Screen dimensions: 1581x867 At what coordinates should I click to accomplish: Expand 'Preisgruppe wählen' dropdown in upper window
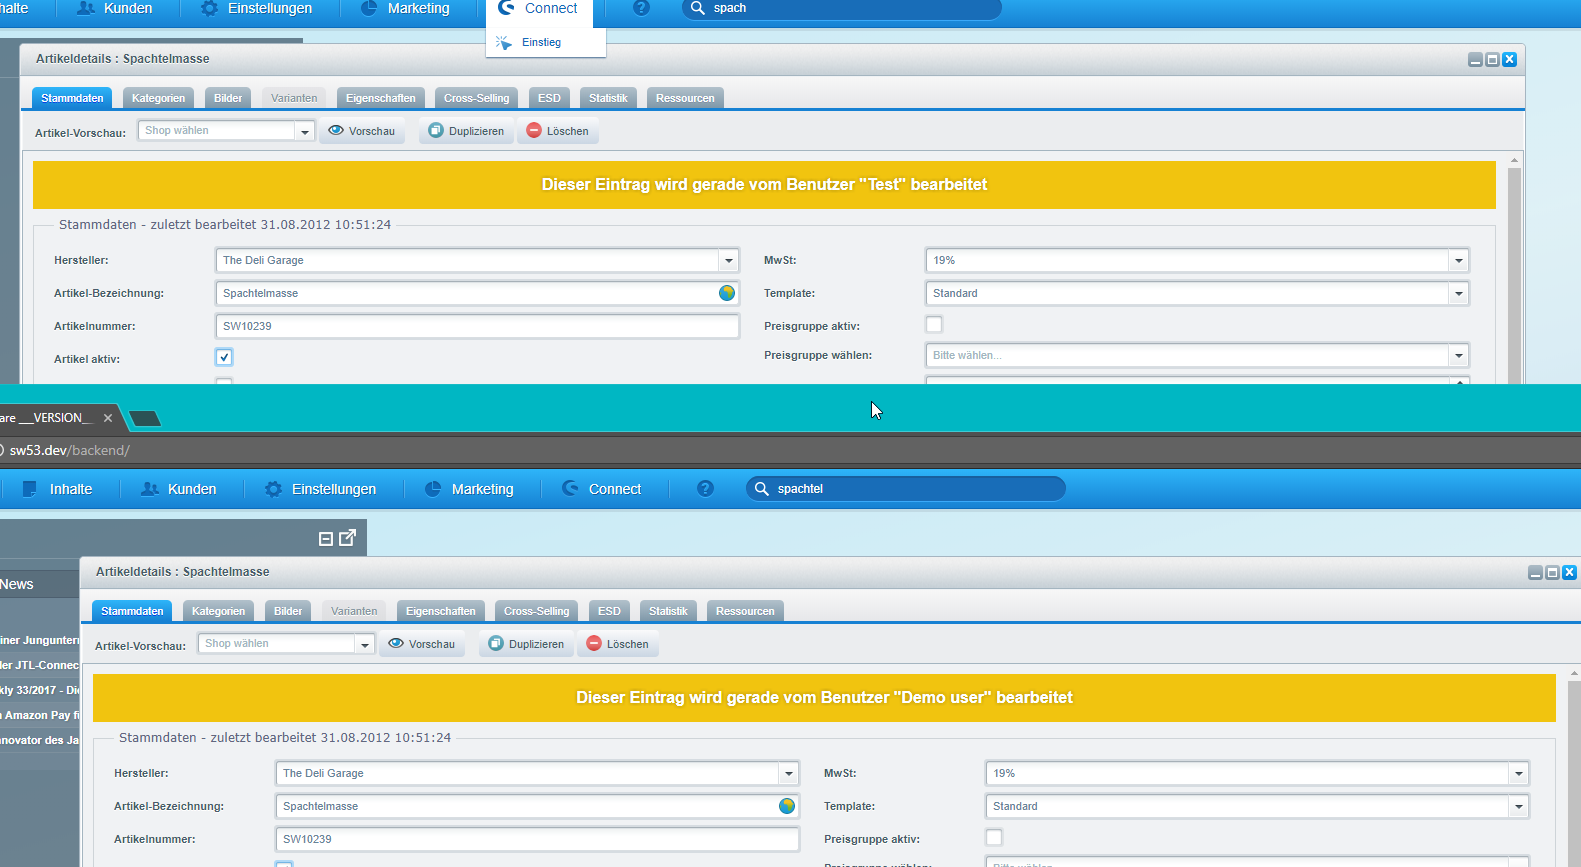(x=1458, y=355)
